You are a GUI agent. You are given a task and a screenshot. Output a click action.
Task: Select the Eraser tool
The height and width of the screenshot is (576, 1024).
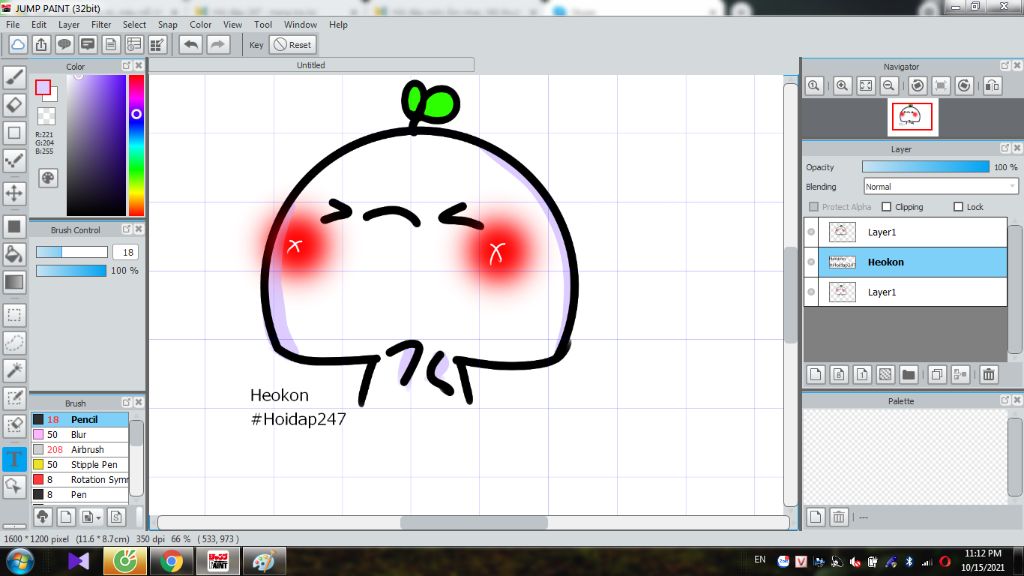click(x=14, y=105)
